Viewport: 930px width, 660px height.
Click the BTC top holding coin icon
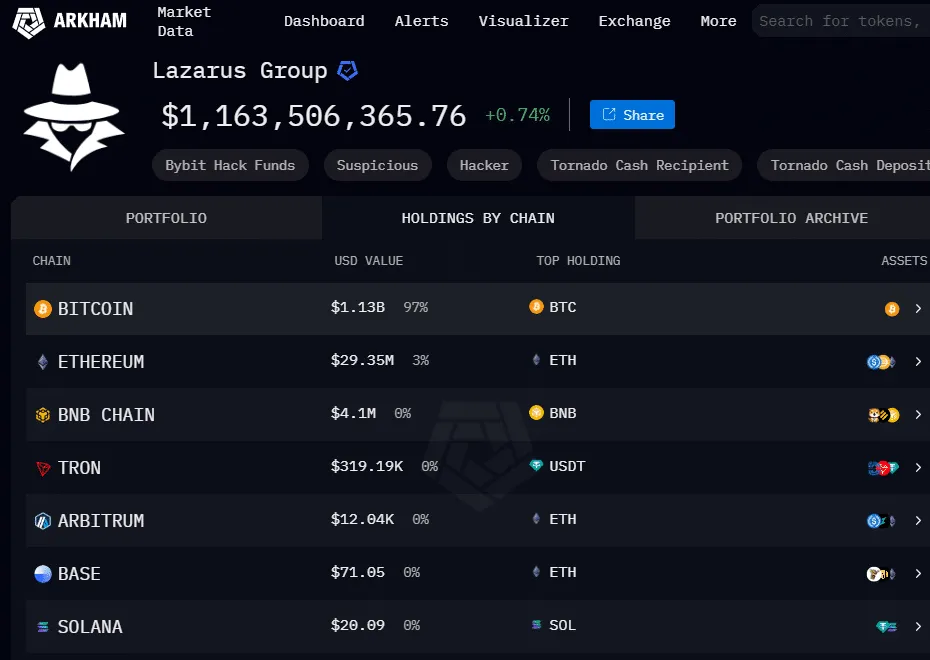536,307
